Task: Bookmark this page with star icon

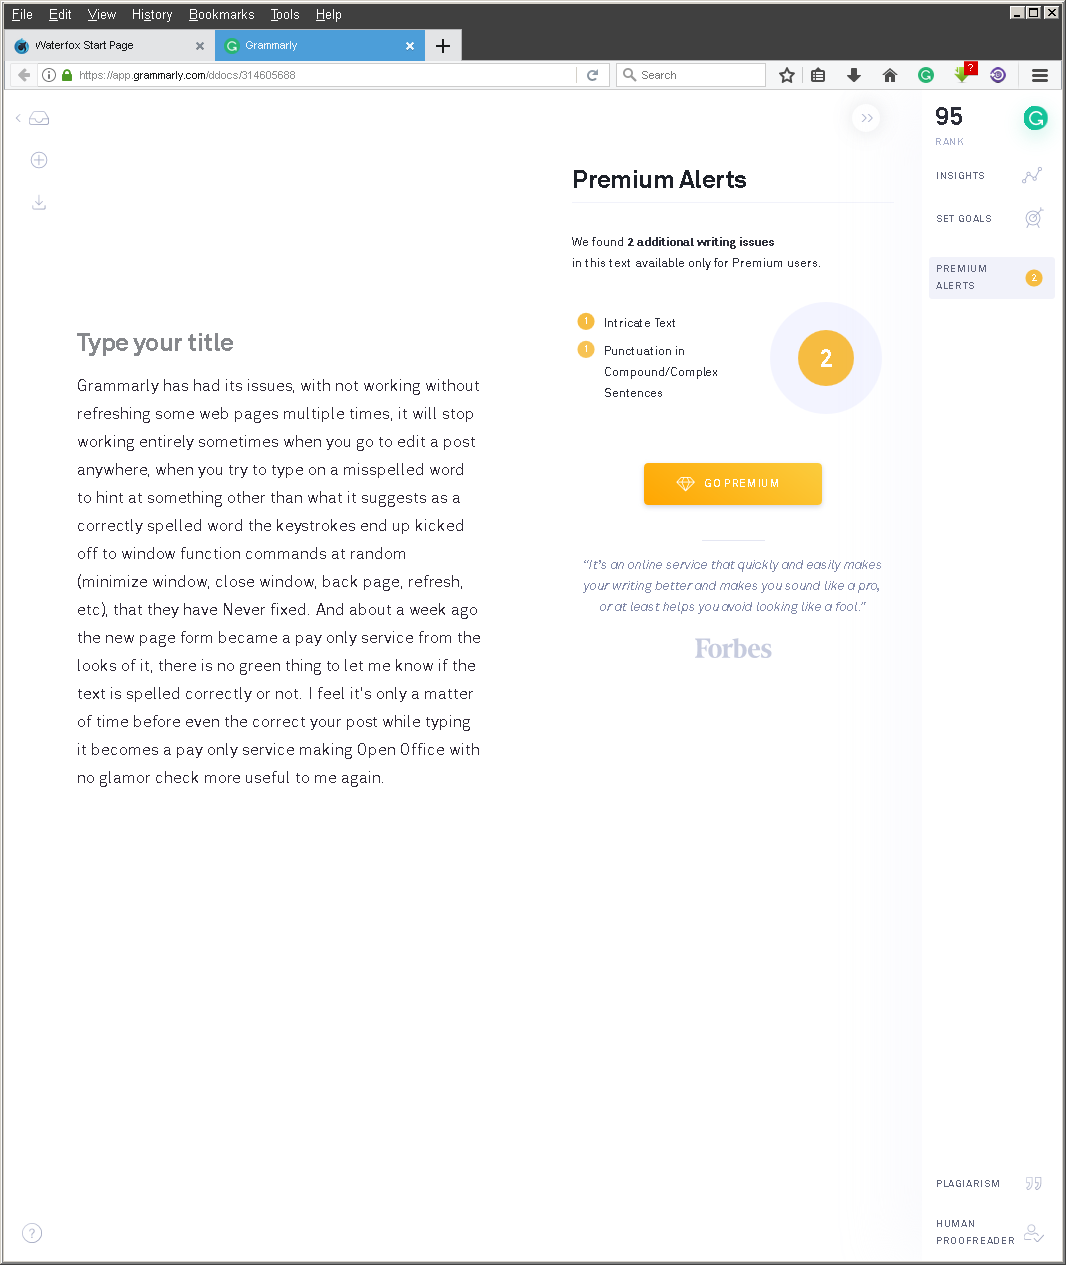Action: click(787, 75)
